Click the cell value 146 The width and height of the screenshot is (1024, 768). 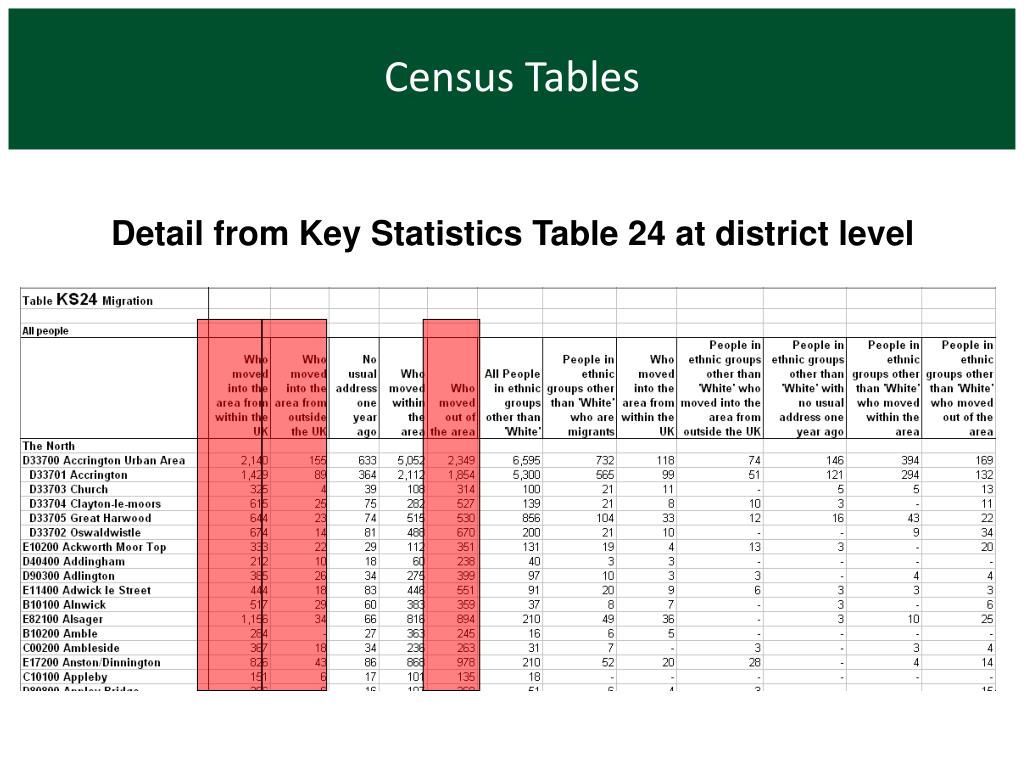click(835, 460)
